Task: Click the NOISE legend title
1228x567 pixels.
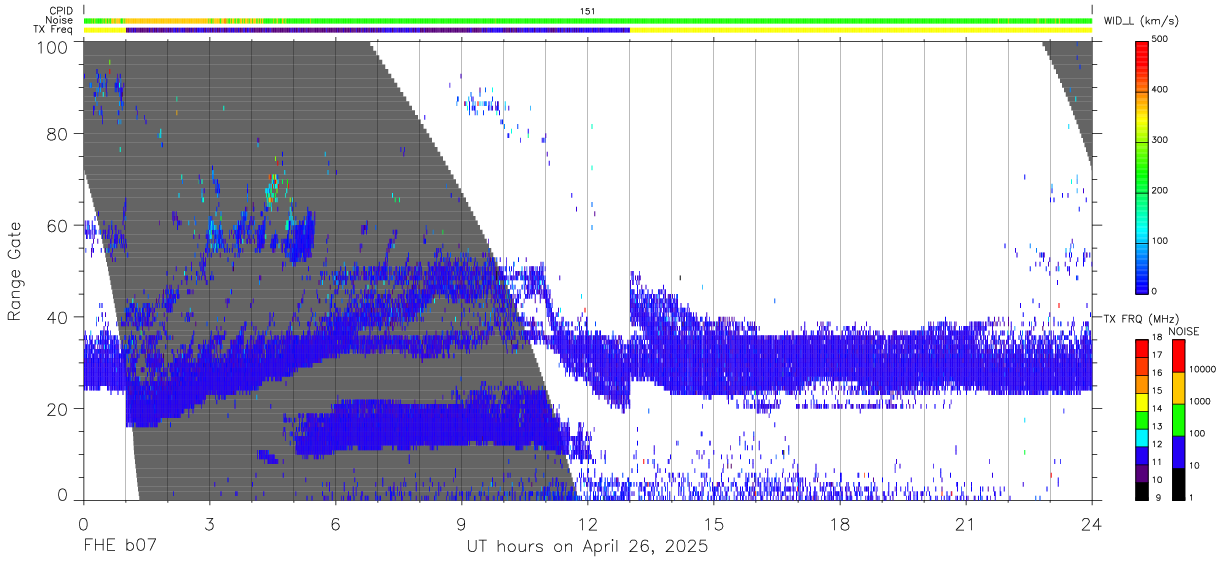Action: click(x=1183, y=331)
